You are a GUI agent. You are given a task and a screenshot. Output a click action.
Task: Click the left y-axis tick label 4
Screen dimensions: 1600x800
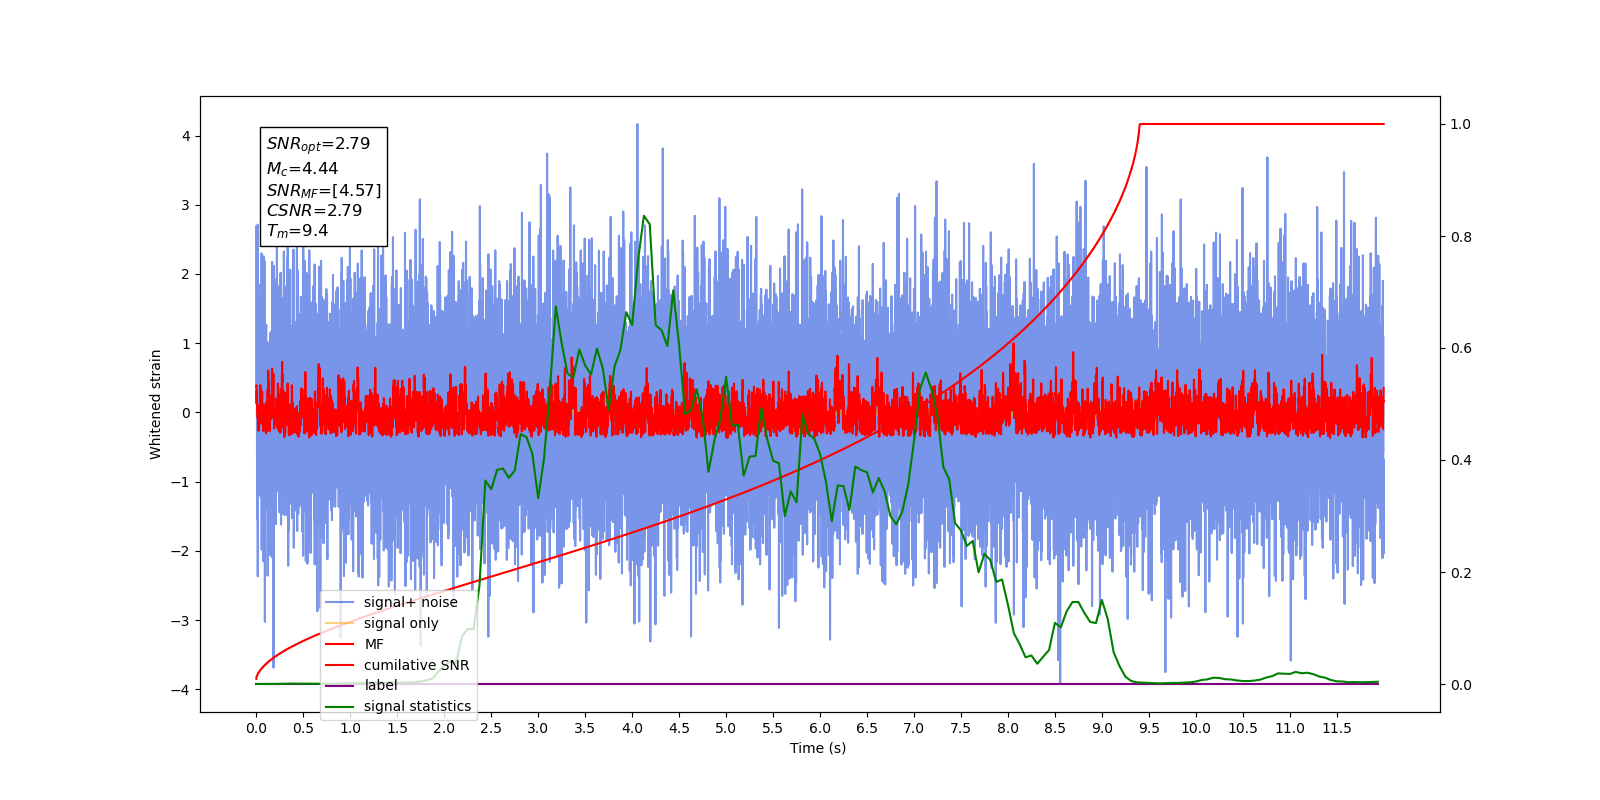[186, 136]
